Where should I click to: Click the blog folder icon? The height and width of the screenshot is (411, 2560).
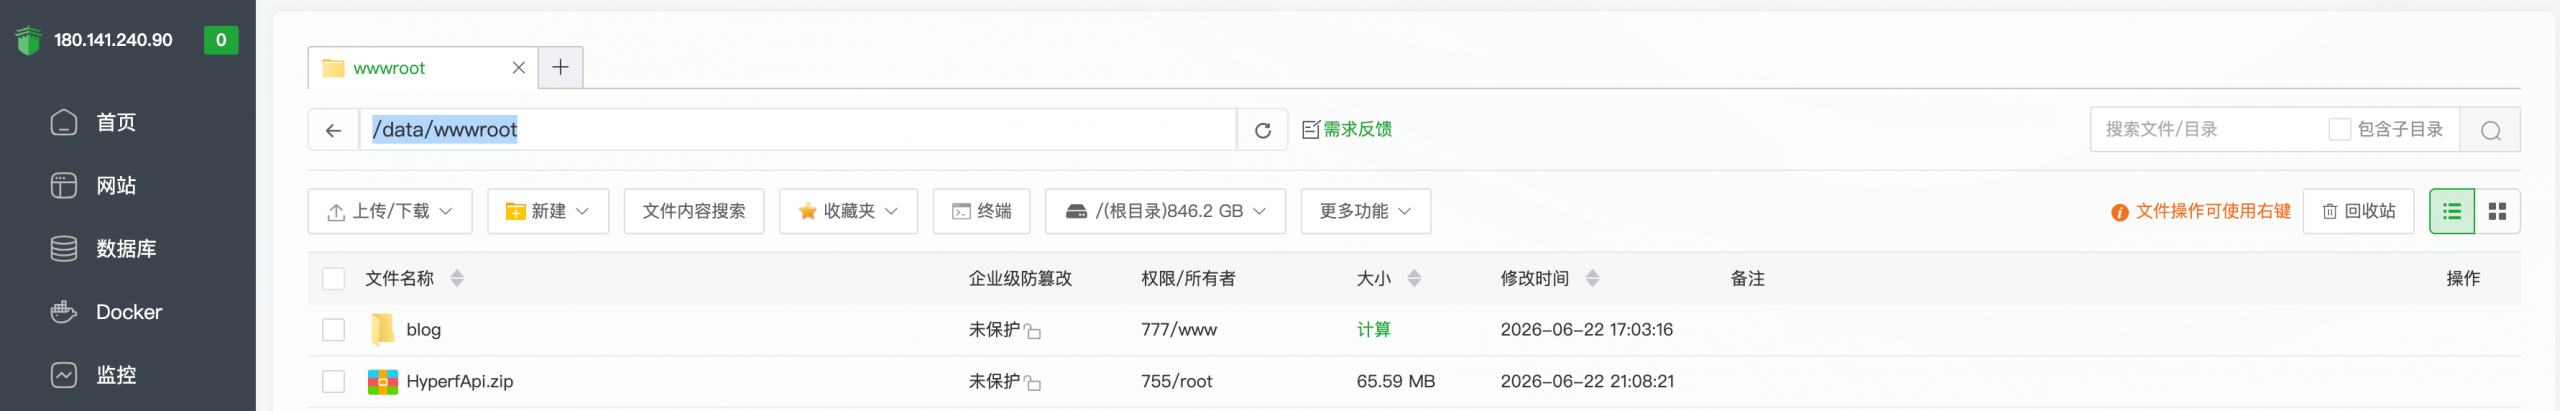point(382,329)
